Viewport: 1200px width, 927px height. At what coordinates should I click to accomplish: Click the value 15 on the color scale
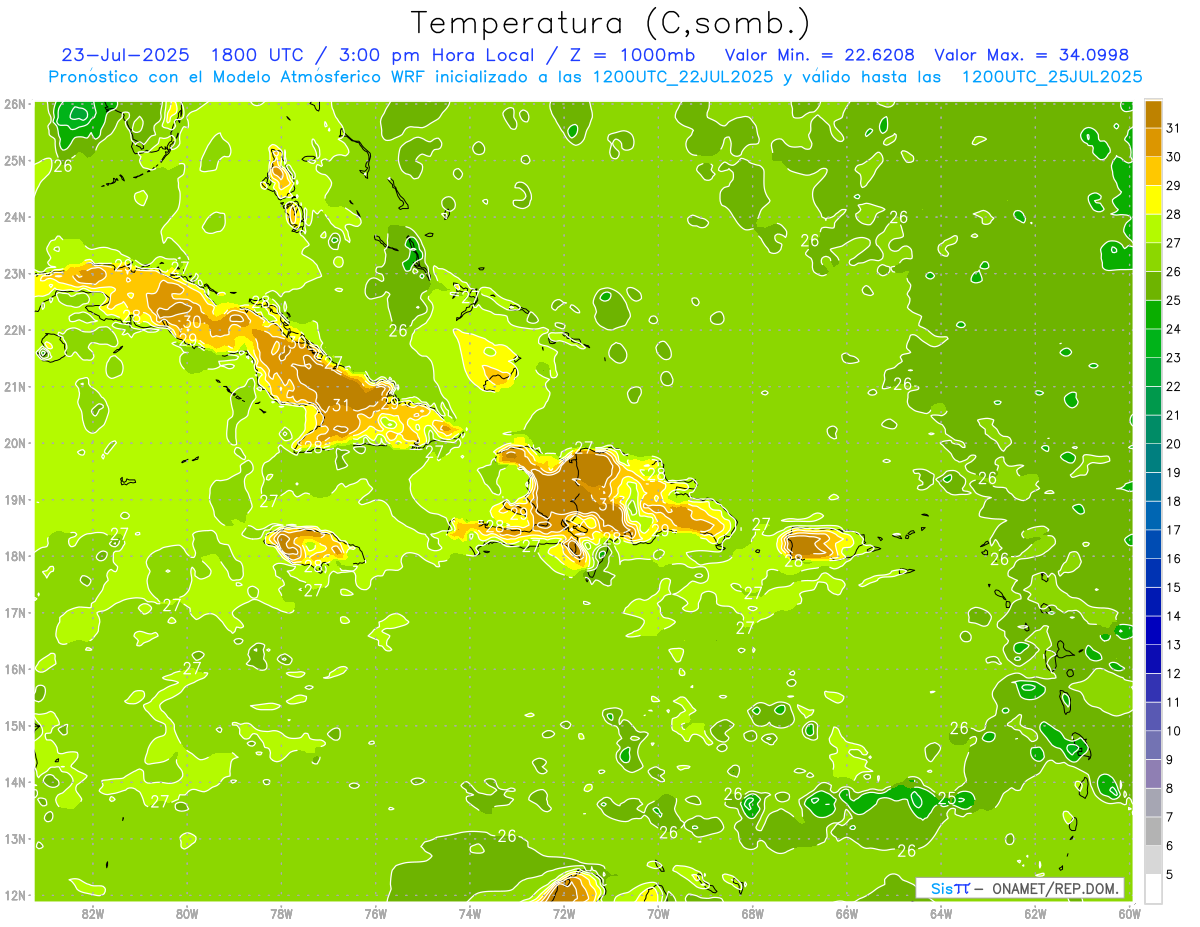coord(1174,587)
